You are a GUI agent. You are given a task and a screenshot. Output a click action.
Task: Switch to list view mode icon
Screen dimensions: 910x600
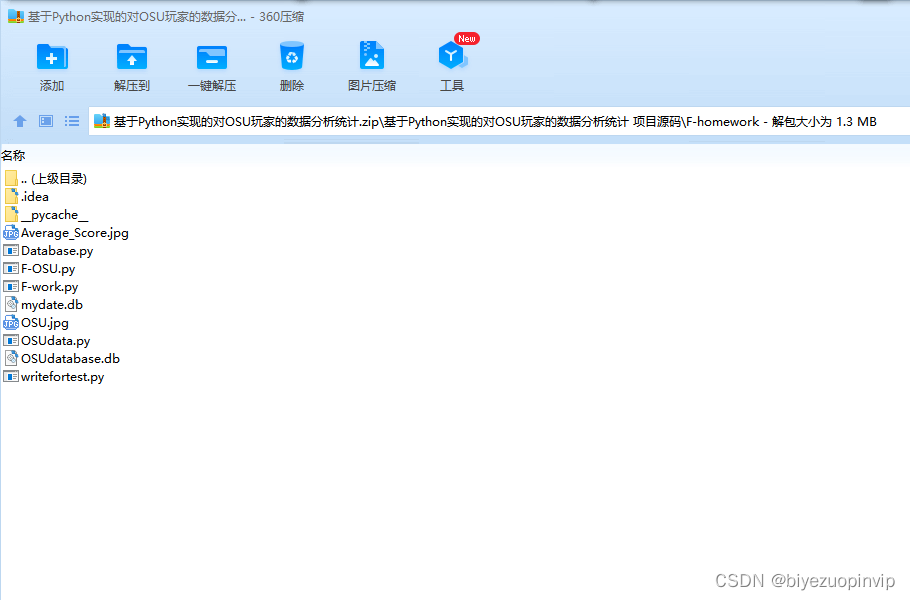pos(72,121)
